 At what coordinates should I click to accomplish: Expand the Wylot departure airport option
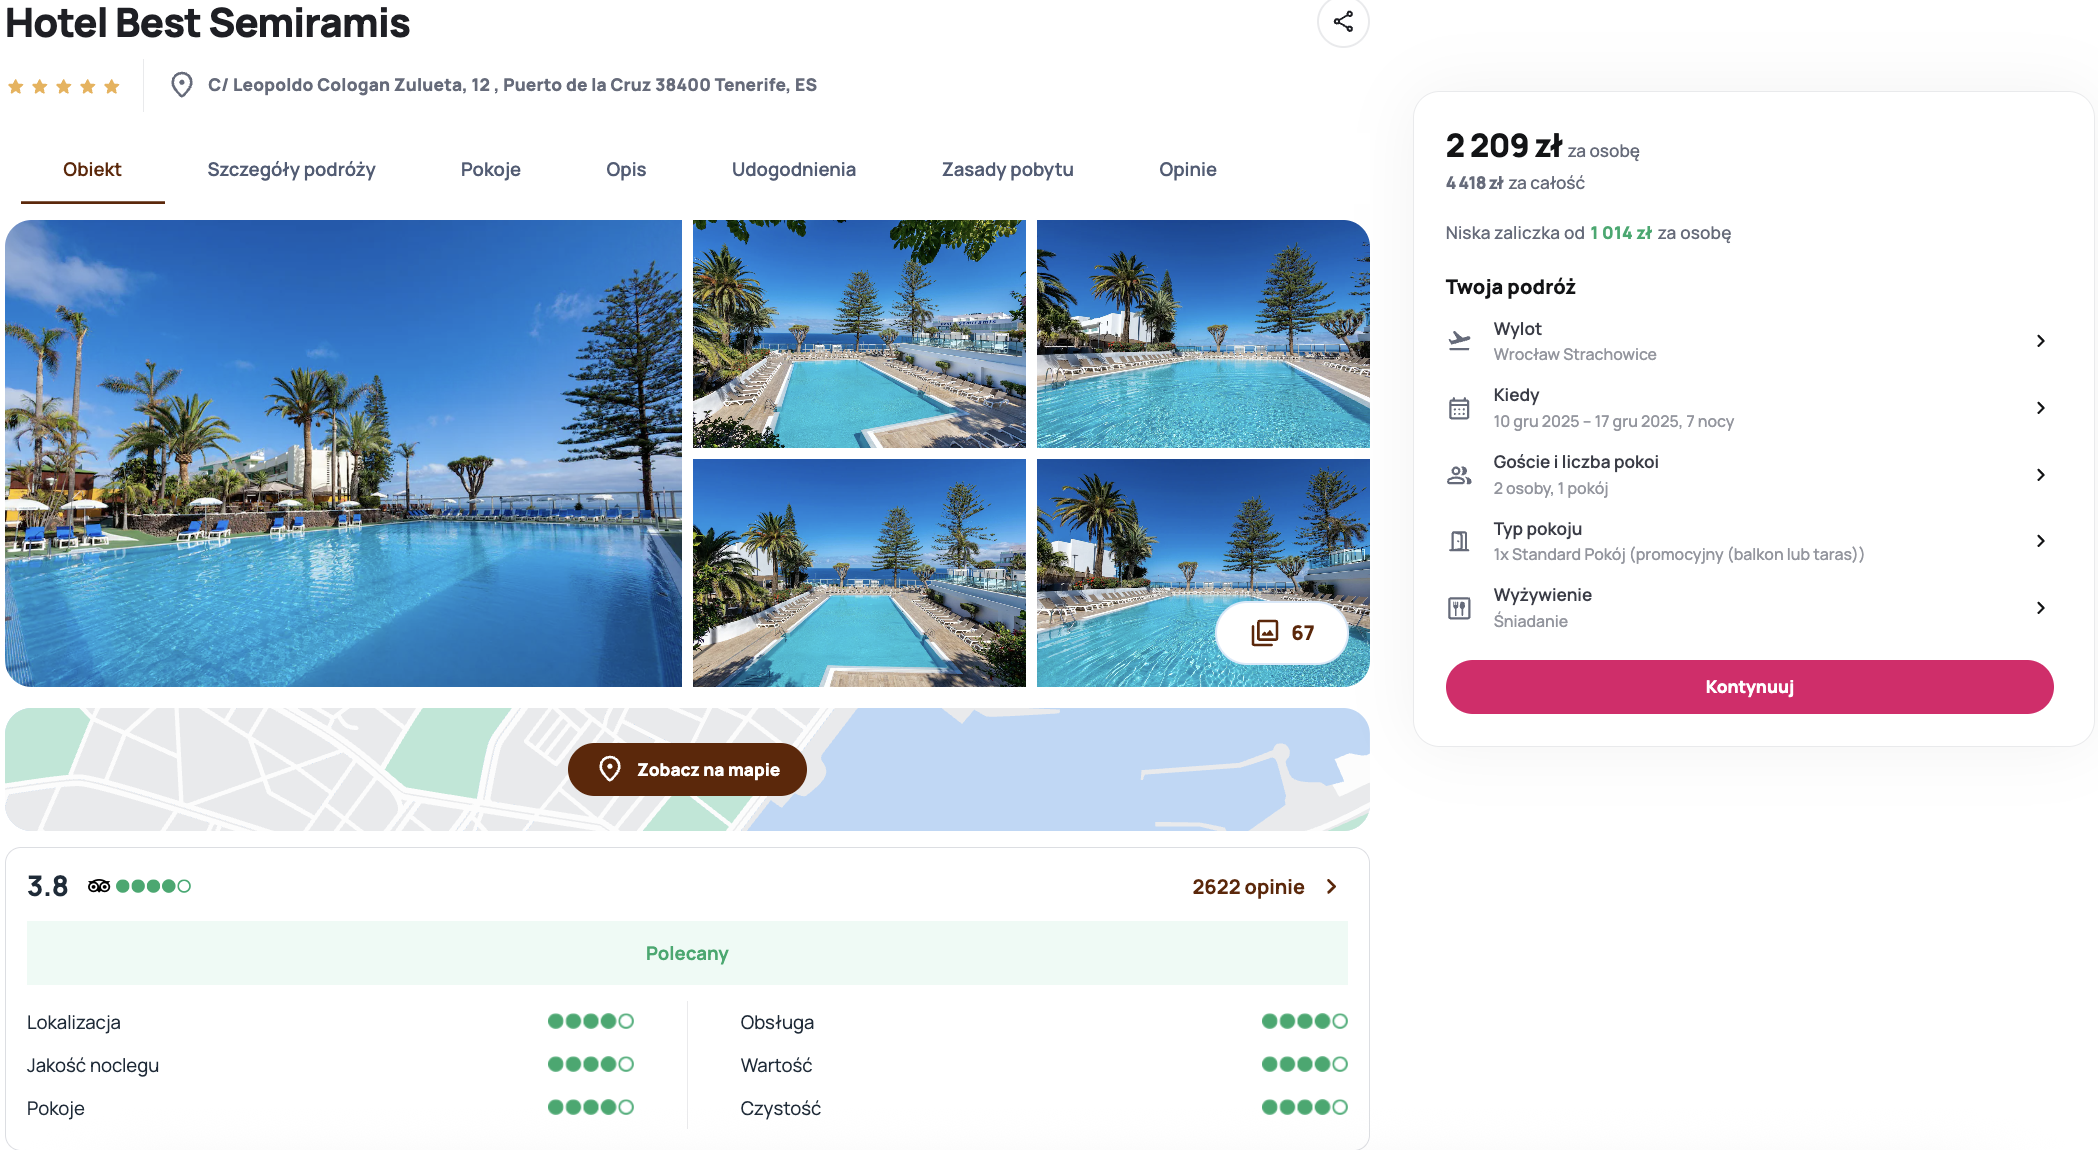[x=1749, y=341]
